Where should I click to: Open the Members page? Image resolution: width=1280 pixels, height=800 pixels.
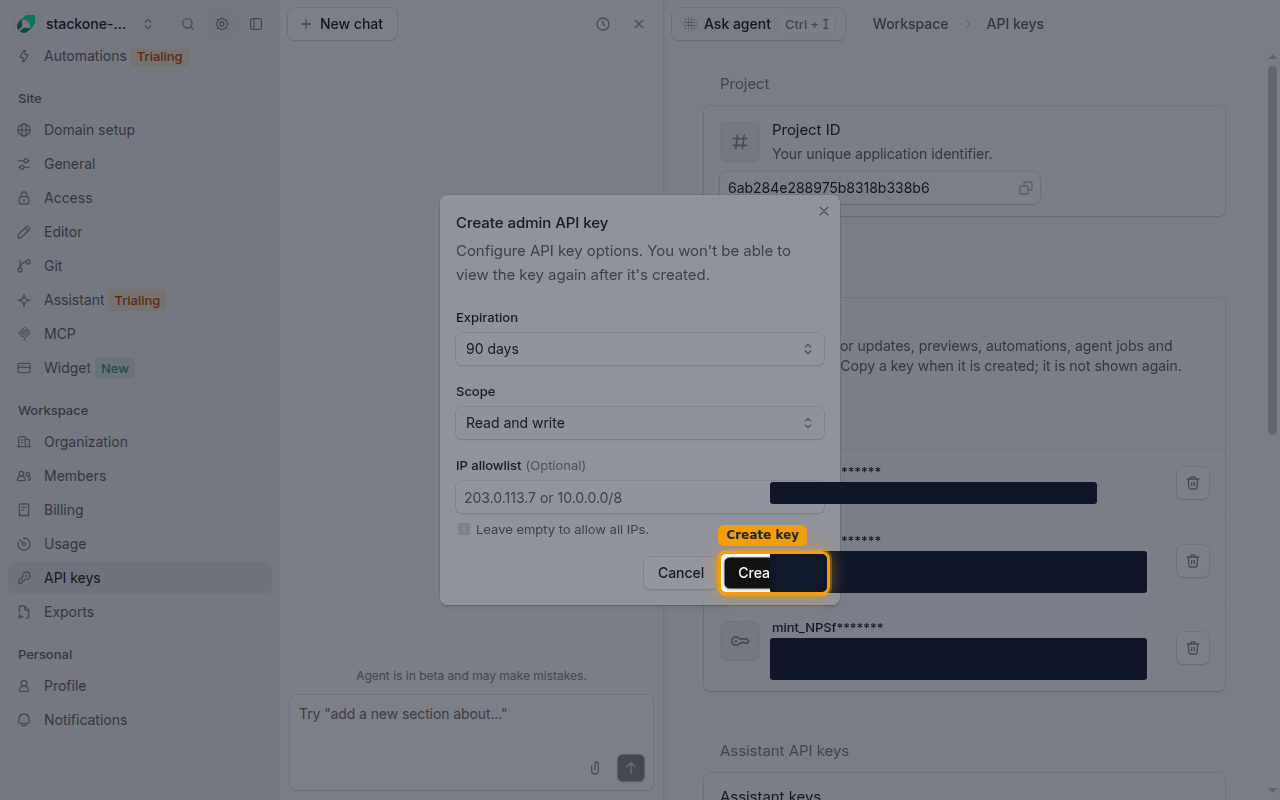point(140,476)
